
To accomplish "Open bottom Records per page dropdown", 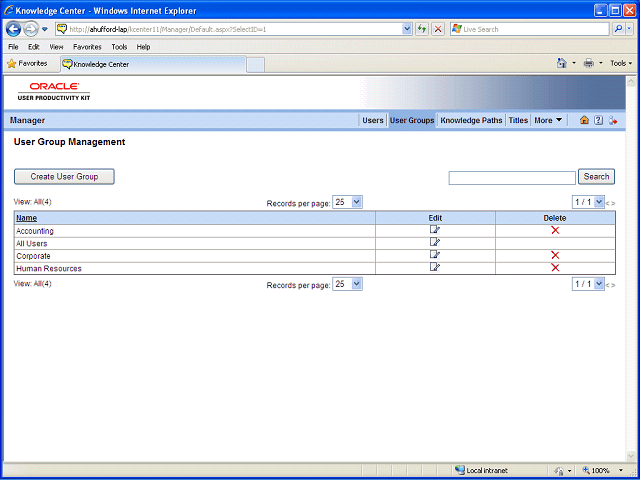I will click(x=347, y=284).
